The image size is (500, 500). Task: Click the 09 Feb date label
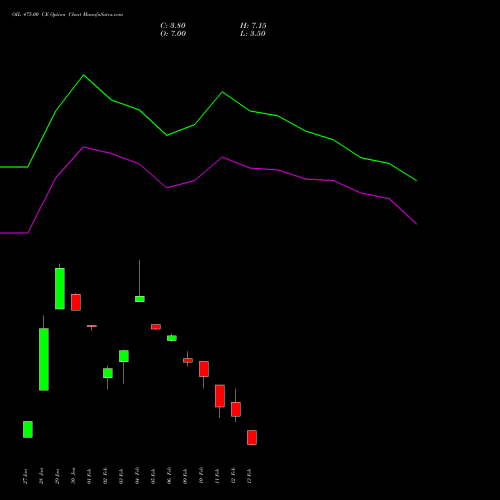point(186,476)
